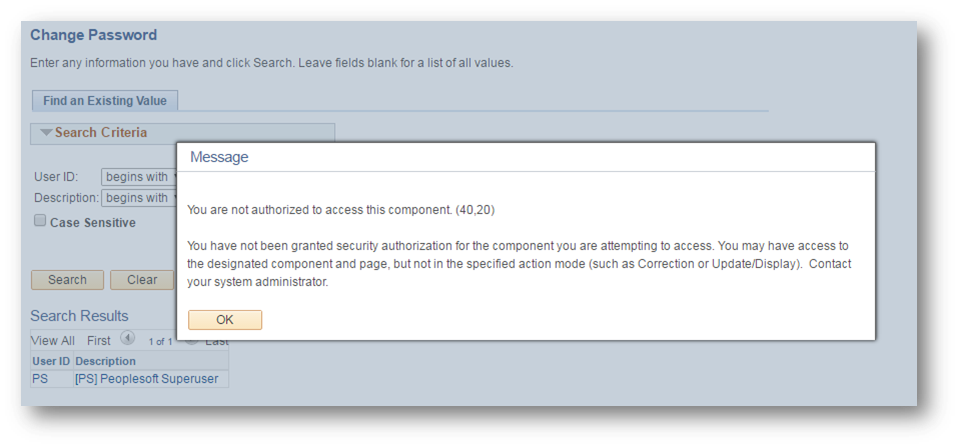Click the Change Password page heading
Screen dimensions: 959x448
93,35
